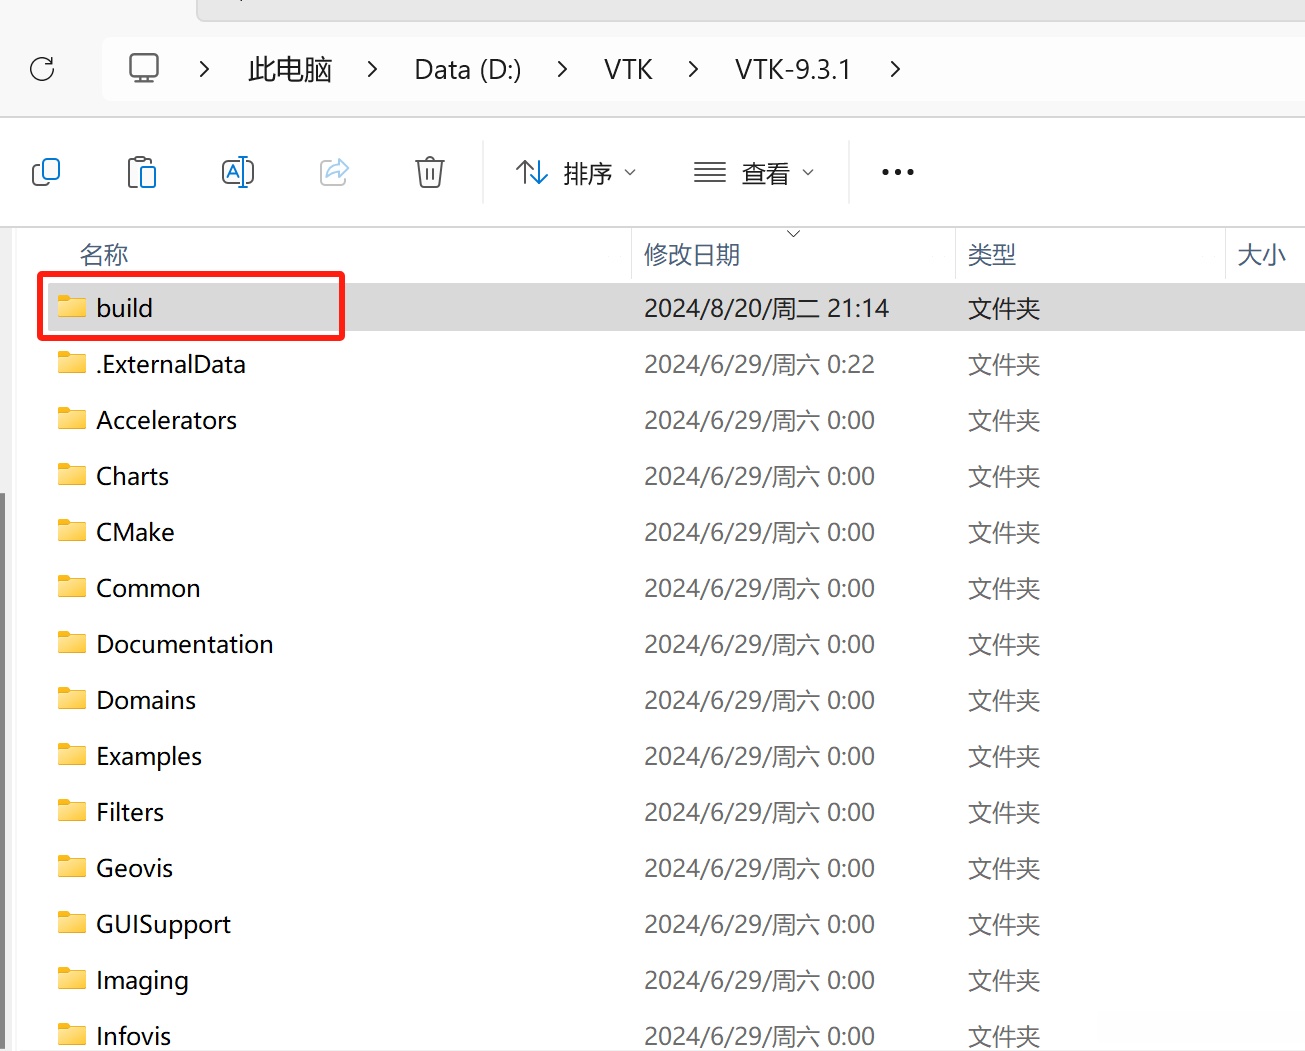Select the Filters folder icon

click(72, 811)
